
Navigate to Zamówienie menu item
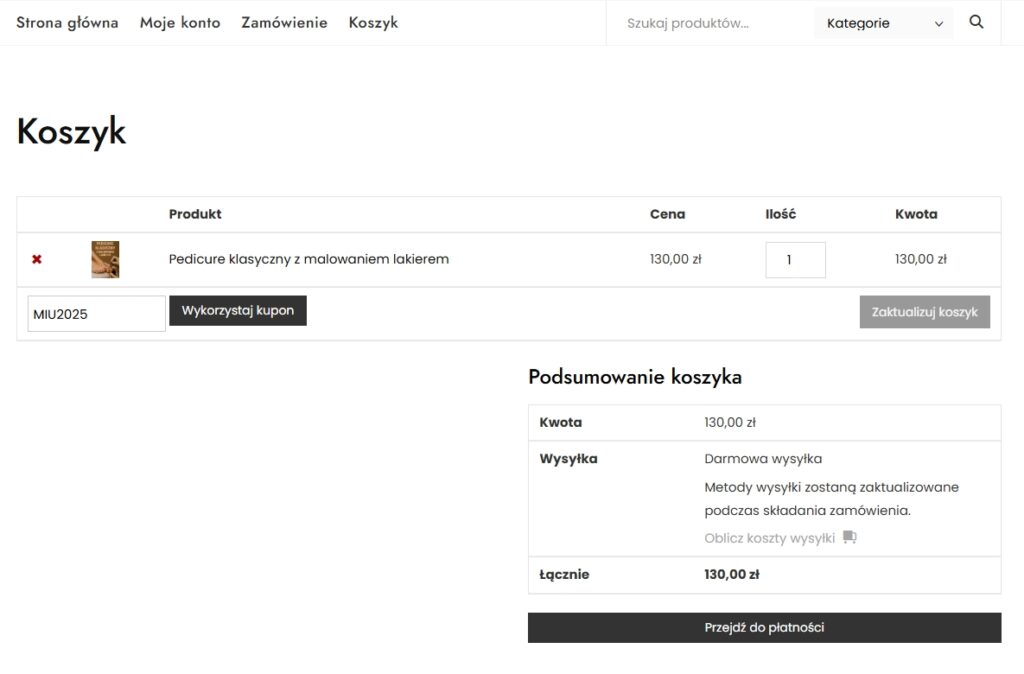(284, 22)
